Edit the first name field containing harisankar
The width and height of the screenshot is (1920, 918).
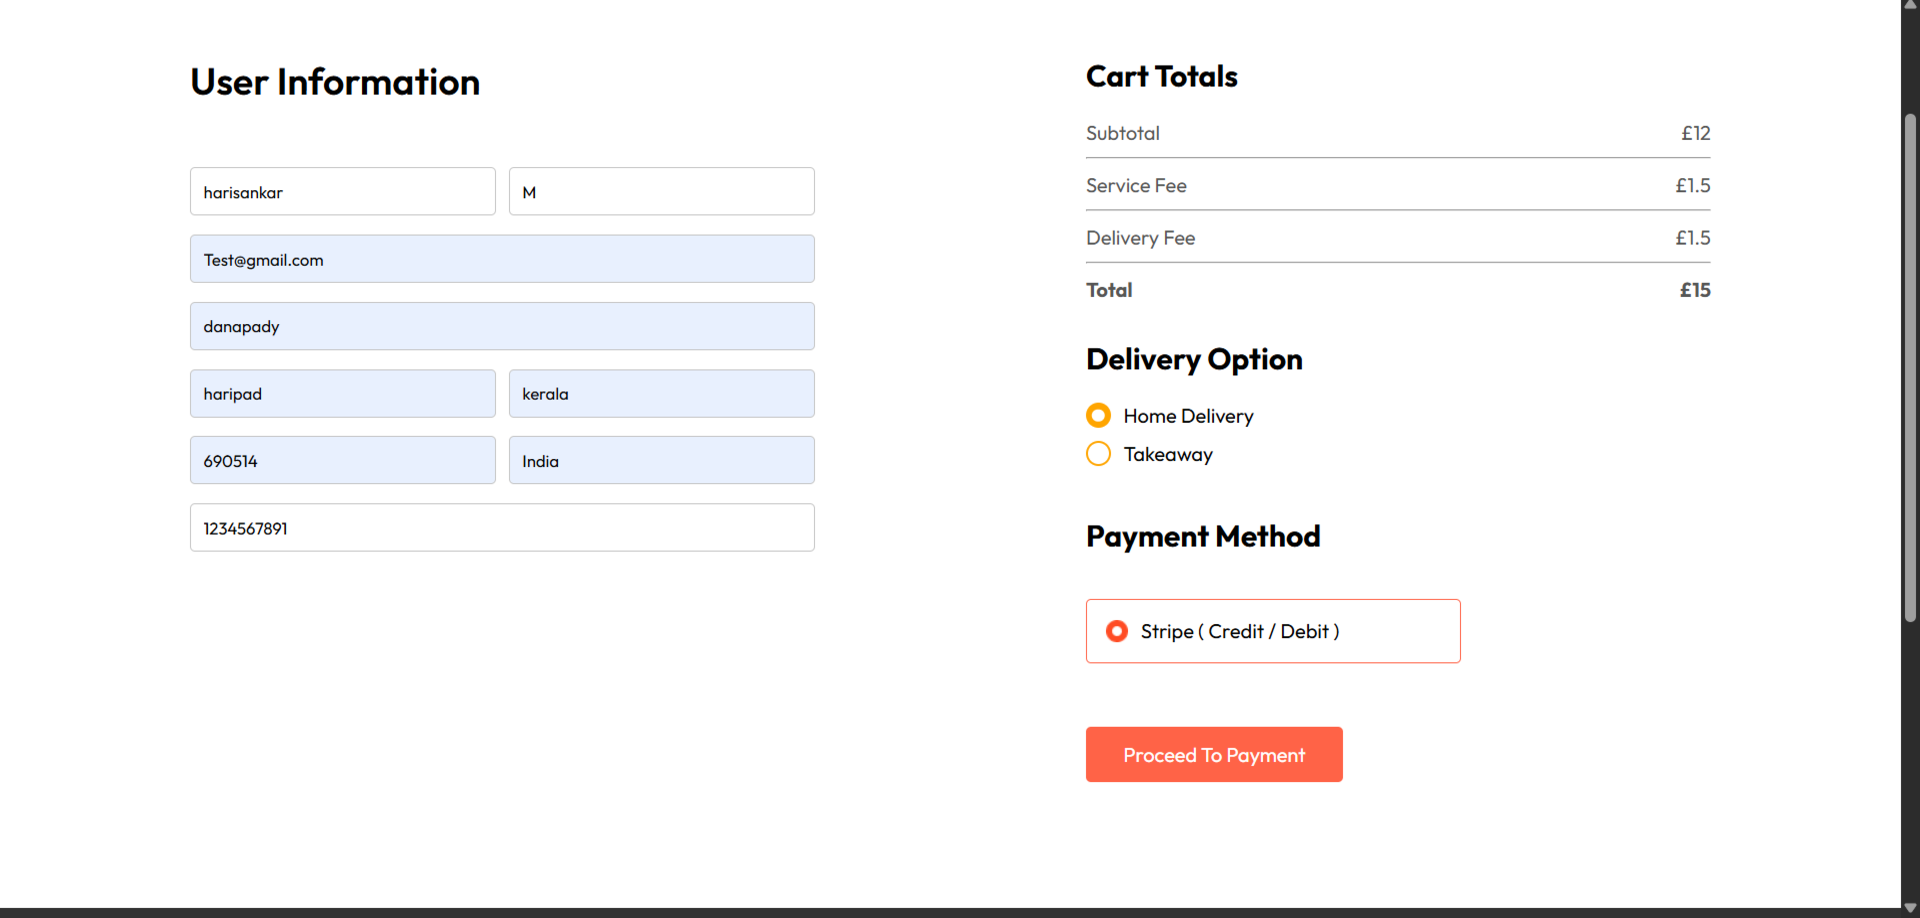tap(343, 191)
